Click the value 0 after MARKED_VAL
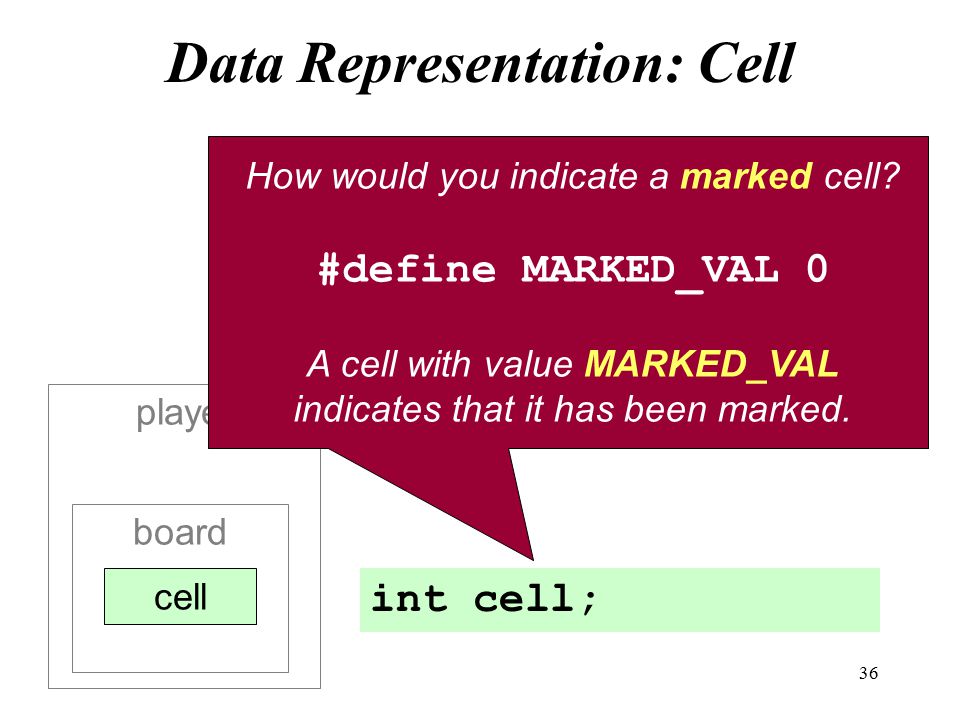The image size is (960, 720). pos(817,268)
